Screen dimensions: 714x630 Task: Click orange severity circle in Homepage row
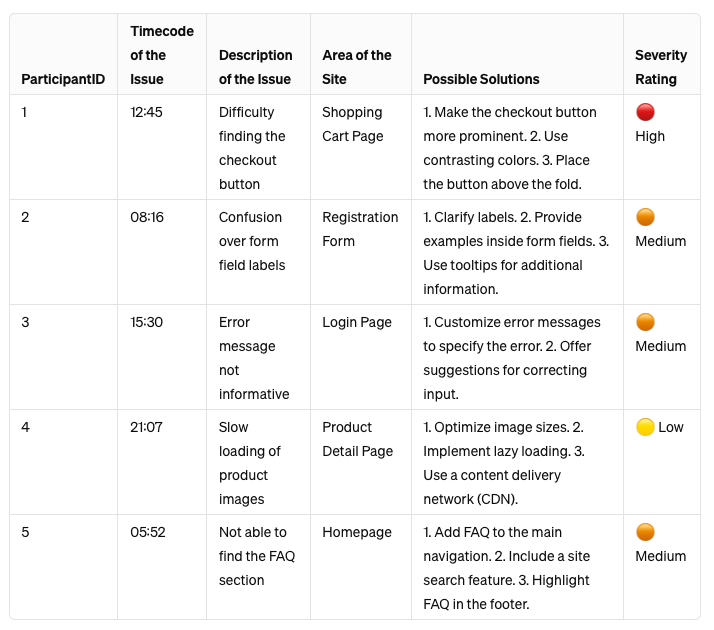point(645,532)
